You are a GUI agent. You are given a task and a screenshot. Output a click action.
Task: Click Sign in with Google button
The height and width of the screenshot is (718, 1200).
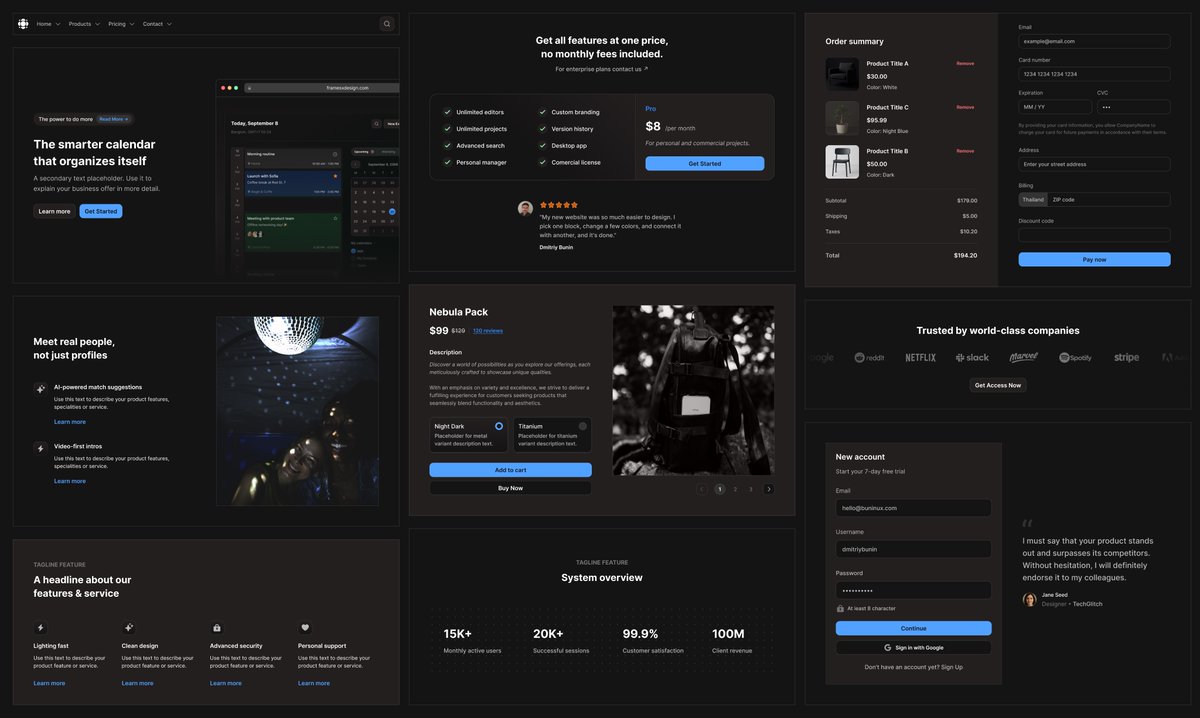pyautogui.click(x=913, y=648)
